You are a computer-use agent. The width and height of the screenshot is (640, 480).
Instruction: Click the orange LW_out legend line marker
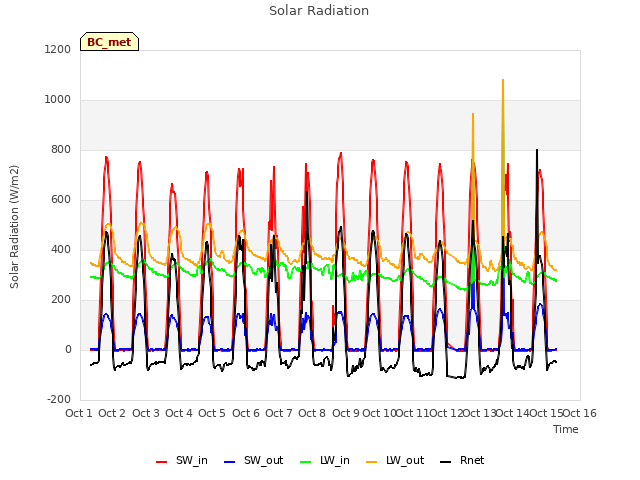372,462
